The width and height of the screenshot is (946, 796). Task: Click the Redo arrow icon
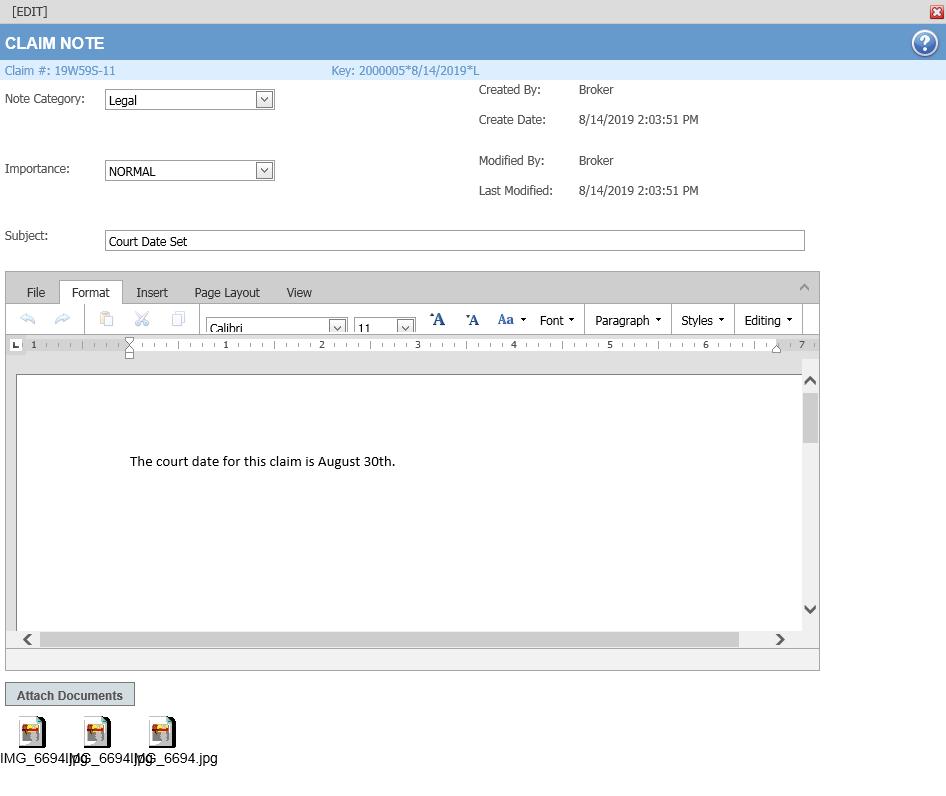pyautogui.click(x=62, y=319)
